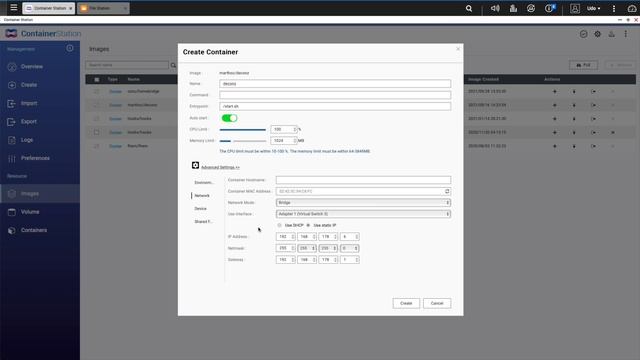Image resolution: width=640 pixels, height=360 pixels.
Task: Click download action for 2021/09/14 image row
Action: point(574,105)
